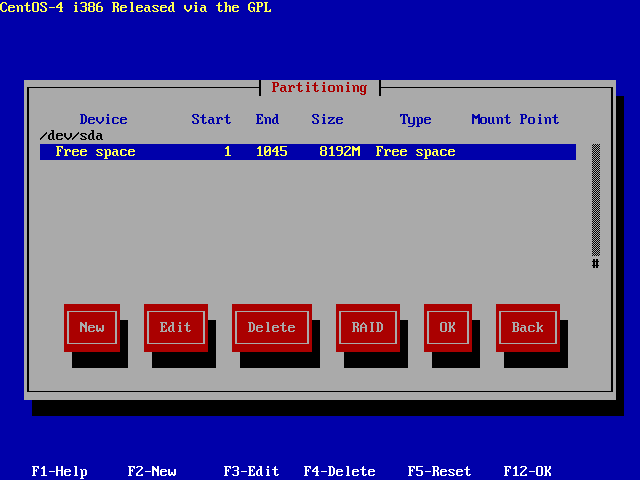Open the RAID button
Viewport: 640px width, 480px height.
click(x=368, y=327)
